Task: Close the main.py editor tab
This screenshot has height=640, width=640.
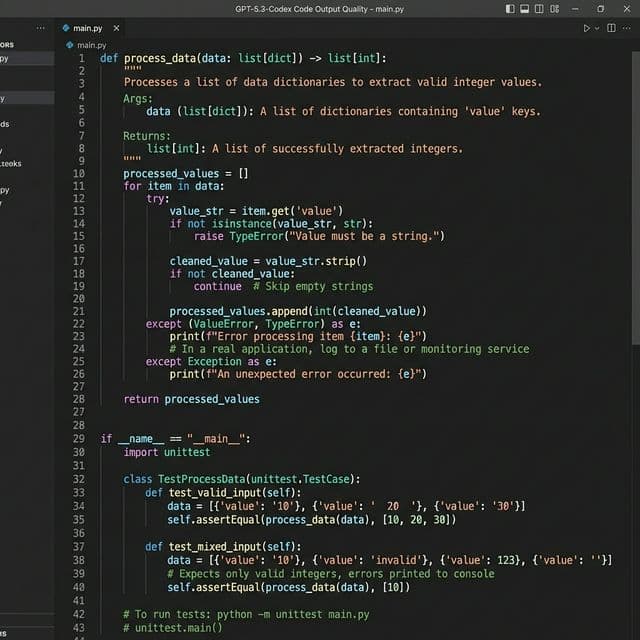Action: [x=116, y=28]
